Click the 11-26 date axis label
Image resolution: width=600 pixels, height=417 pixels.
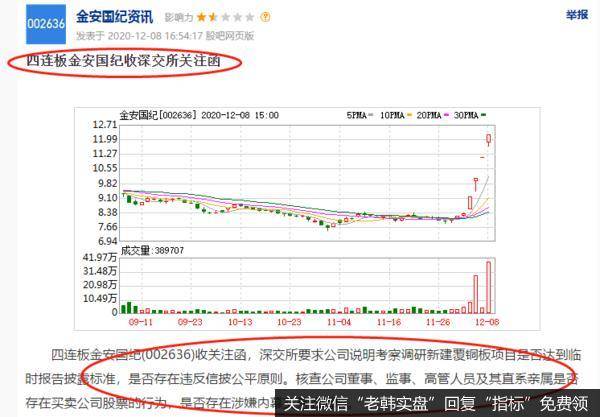(x=438, y=322)
